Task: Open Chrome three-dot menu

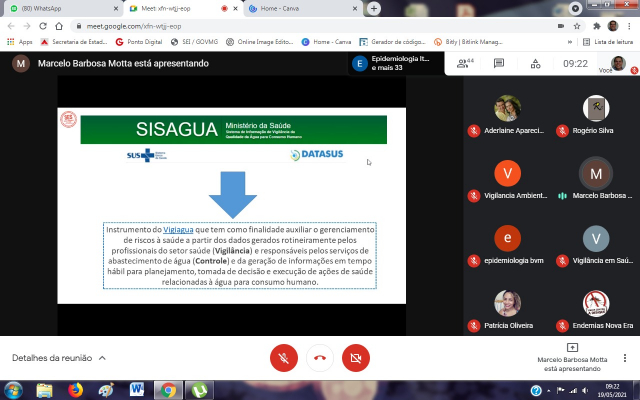Action: pyautogui.click(x=629, y=26)
